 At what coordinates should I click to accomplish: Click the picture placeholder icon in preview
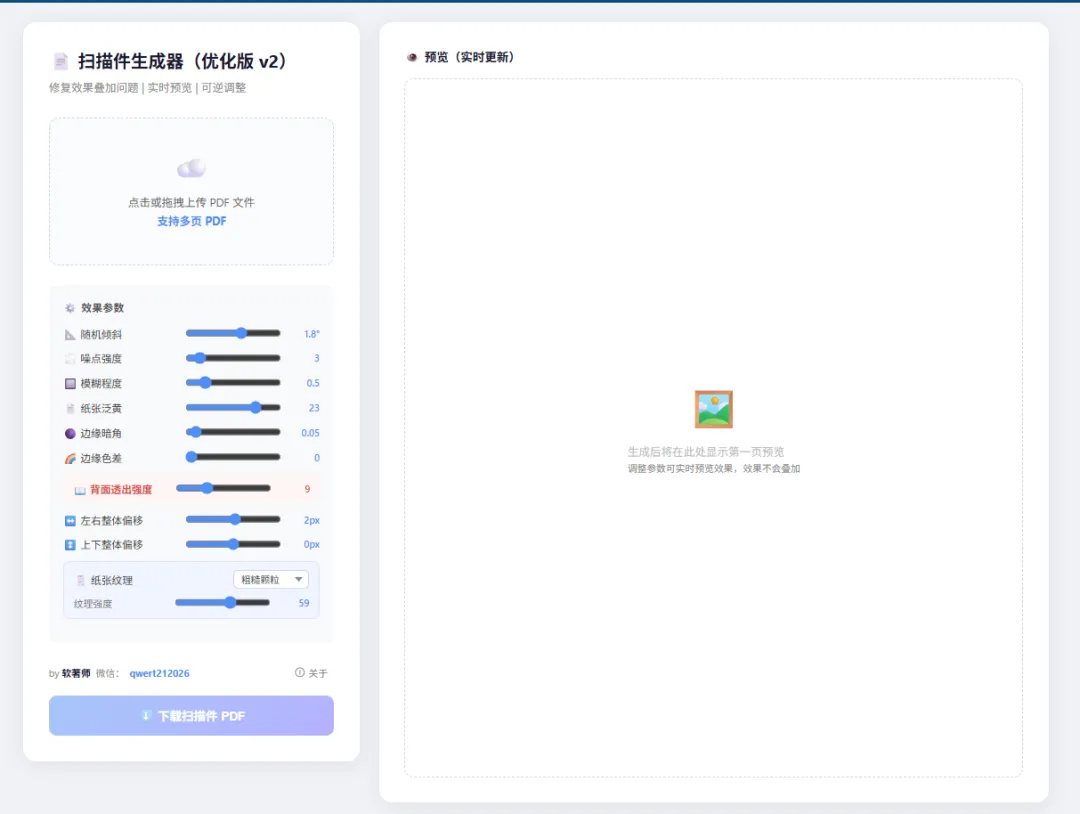click(x=714, y=409)
